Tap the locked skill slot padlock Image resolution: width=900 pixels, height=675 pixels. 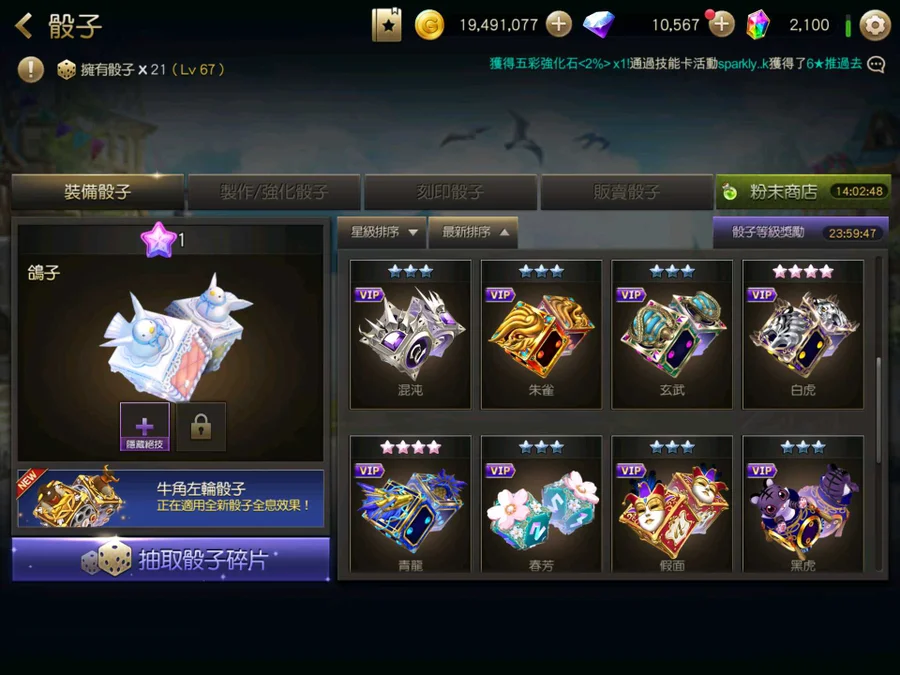tap(201, 427)
